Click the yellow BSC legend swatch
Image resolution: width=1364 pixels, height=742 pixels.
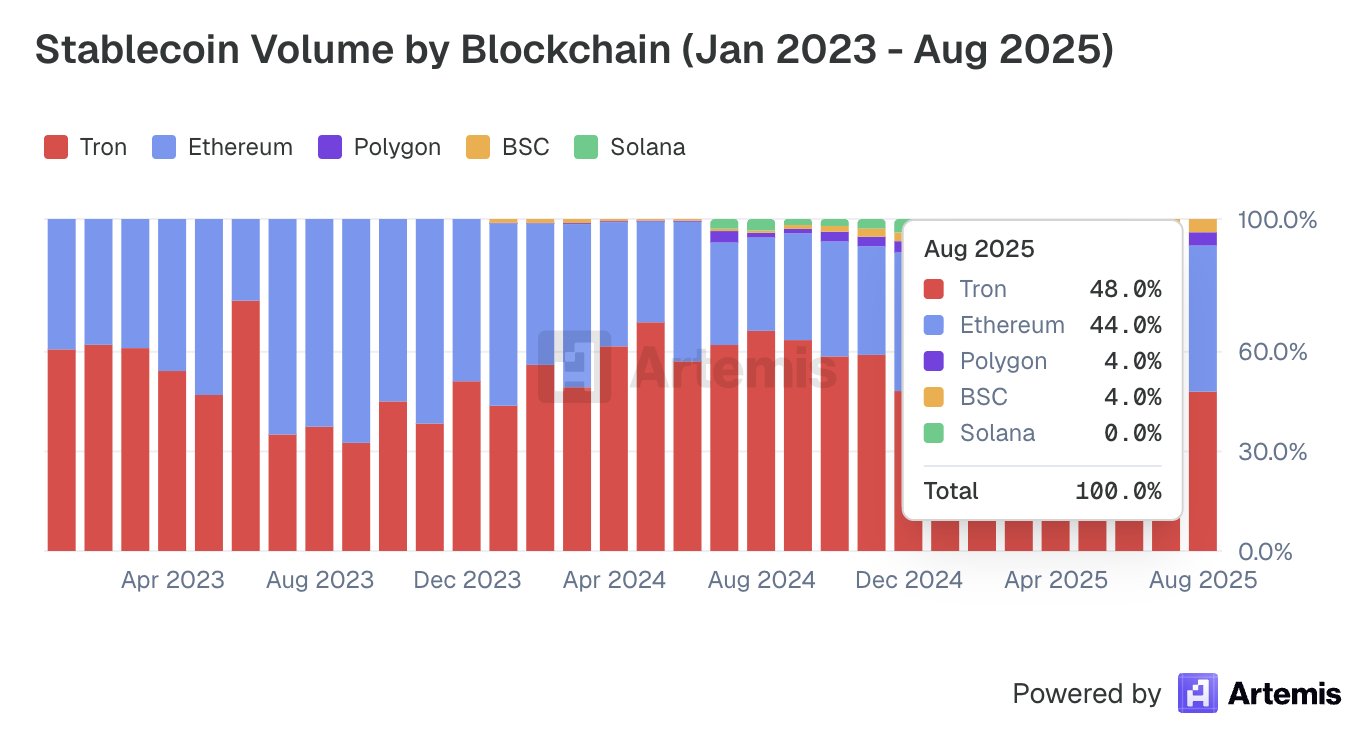478,147
